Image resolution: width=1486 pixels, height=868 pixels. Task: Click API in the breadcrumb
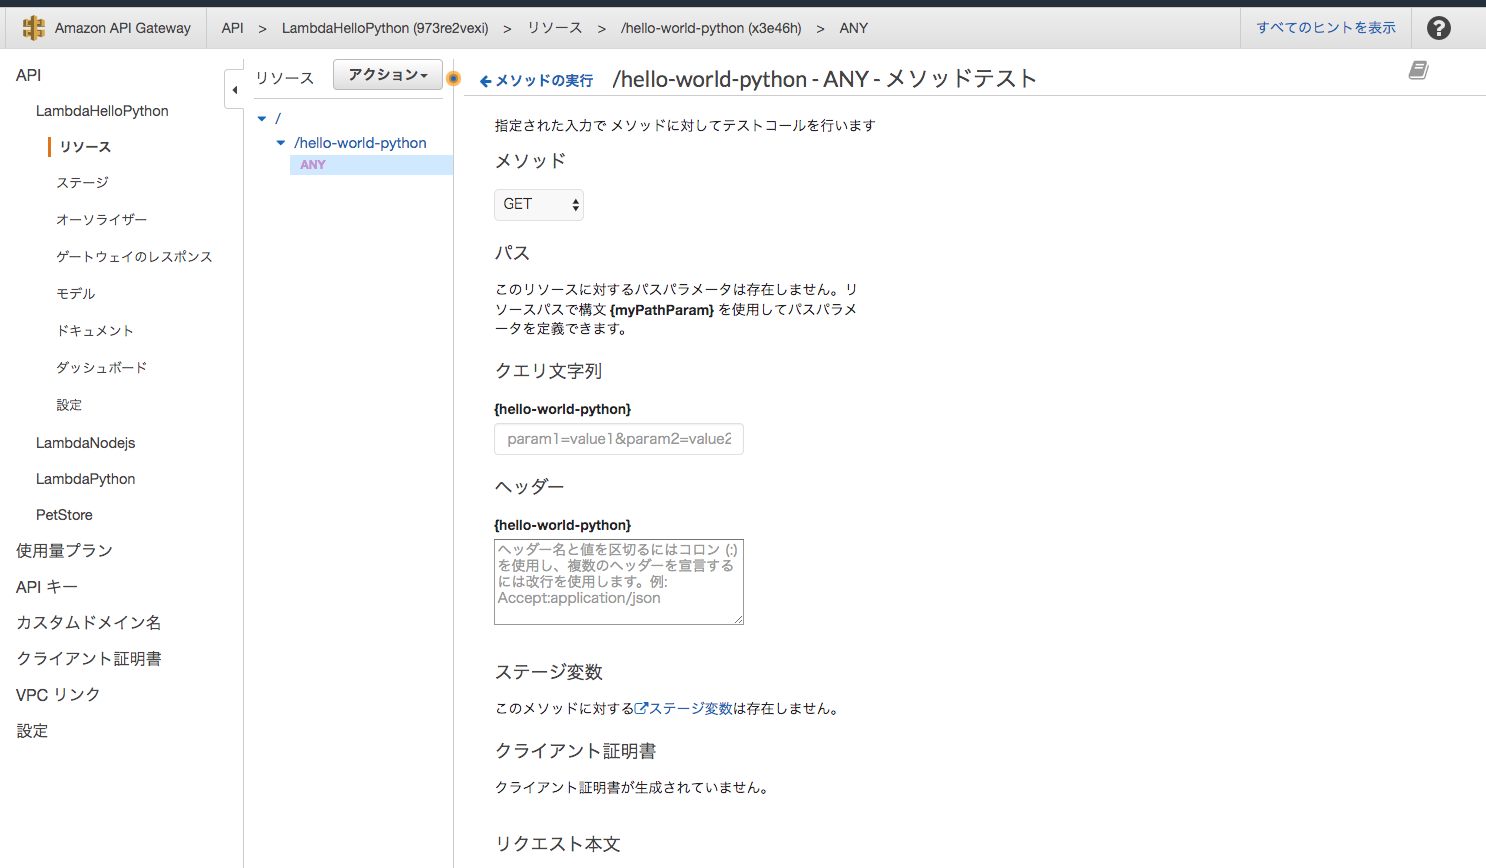(232, 28)
